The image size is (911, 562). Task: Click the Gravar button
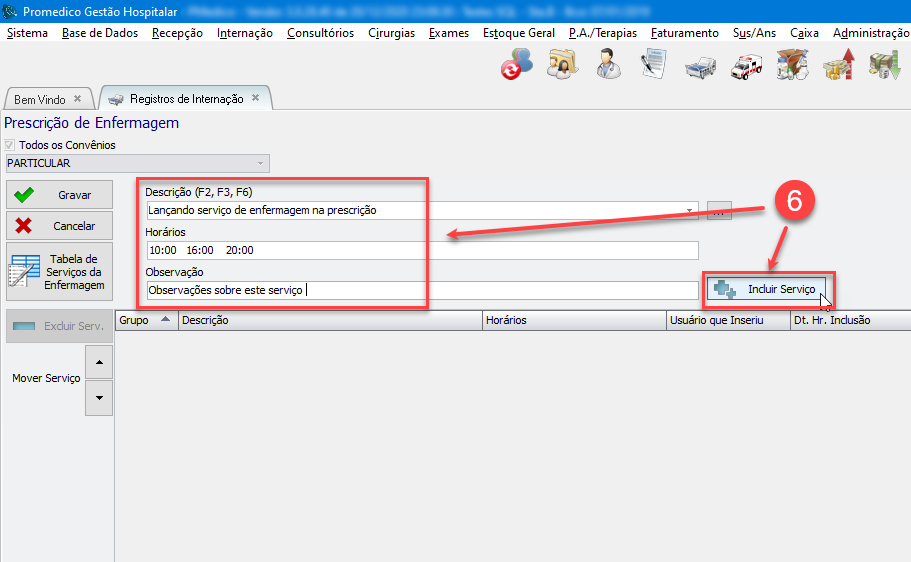click(58, 195)
